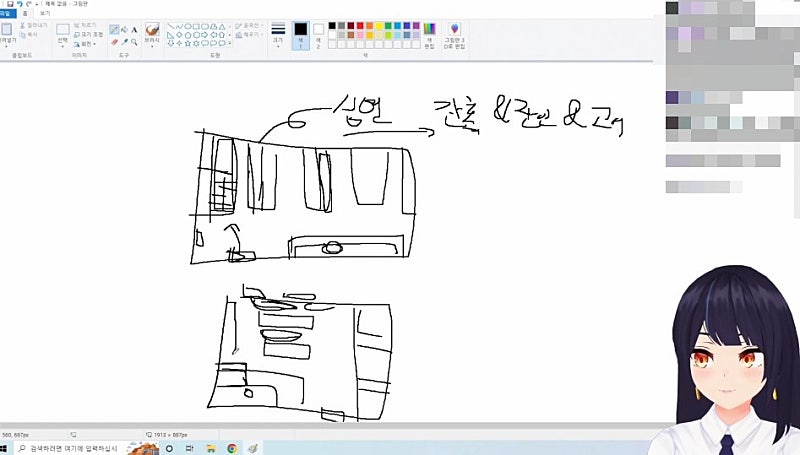Choose the Curve shape
Image resolution: width=800 pixels, height=455 pixels.
click(x=179, y=27)
